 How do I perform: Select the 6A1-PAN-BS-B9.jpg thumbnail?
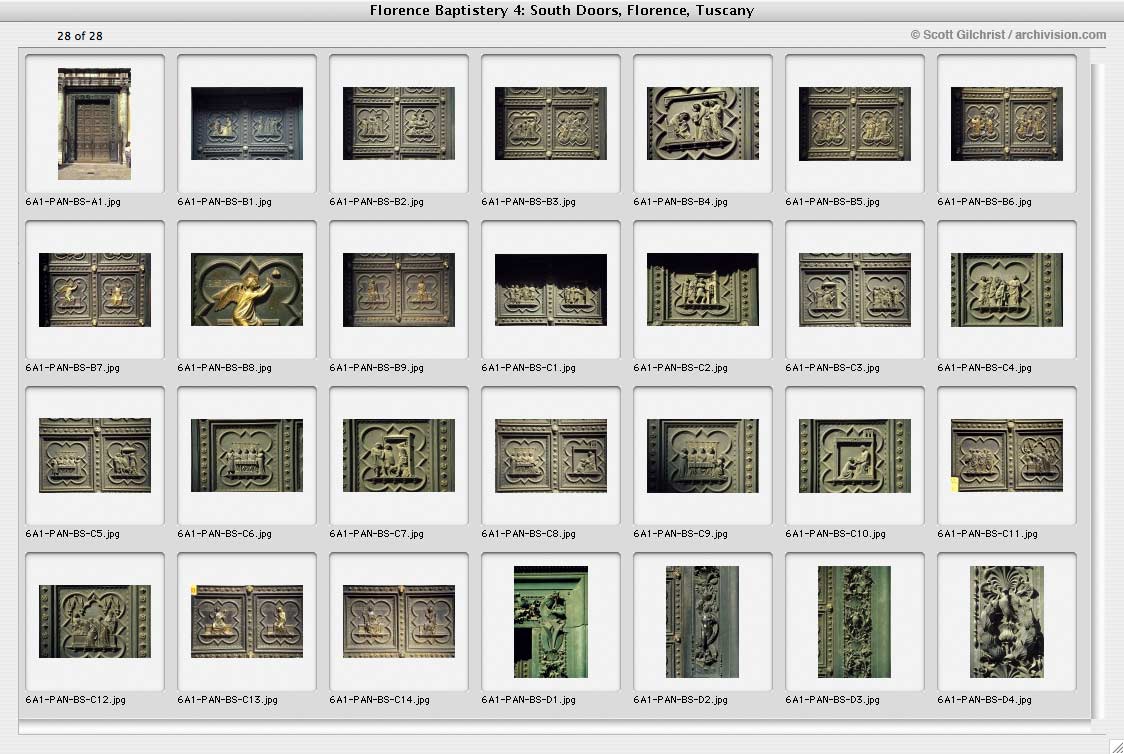point(399,290)
